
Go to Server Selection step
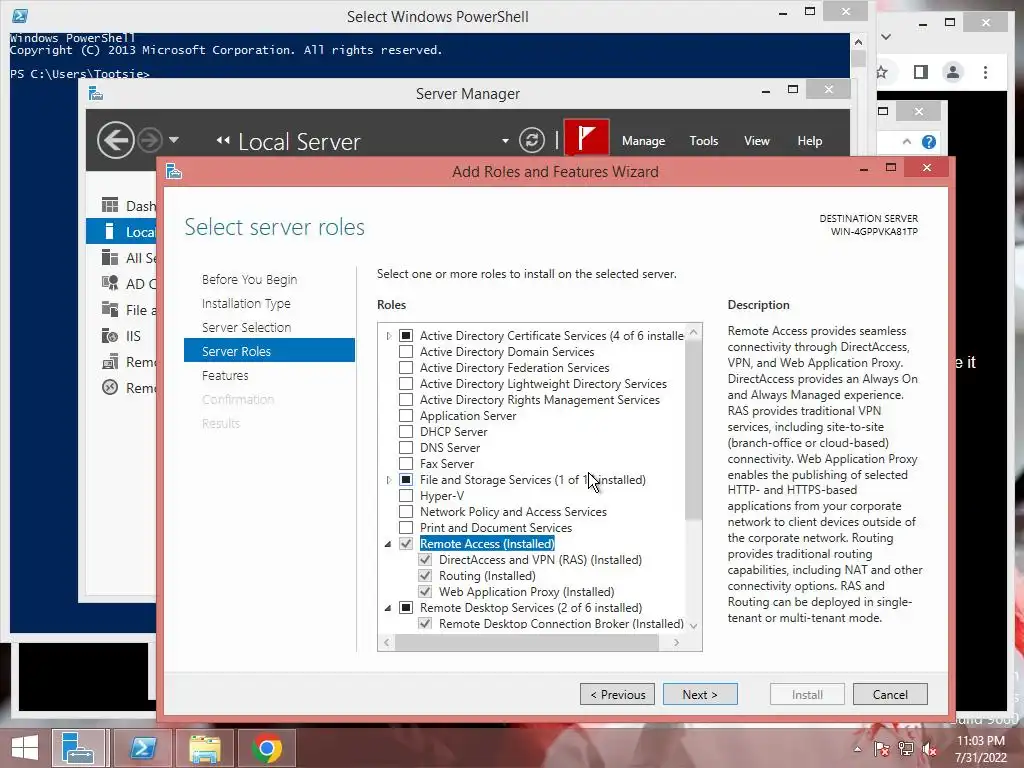[246, 327]
